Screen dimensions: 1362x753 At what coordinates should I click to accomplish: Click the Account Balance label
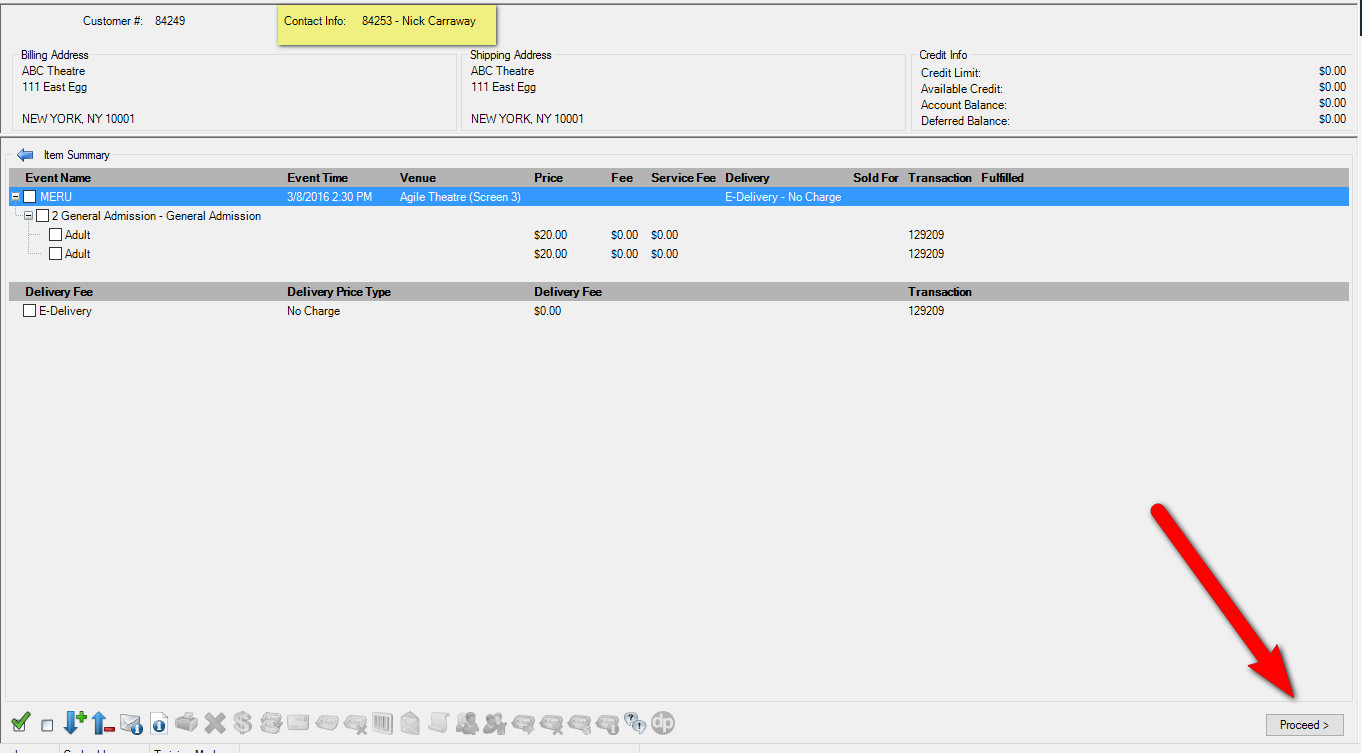tap(964, 105)
